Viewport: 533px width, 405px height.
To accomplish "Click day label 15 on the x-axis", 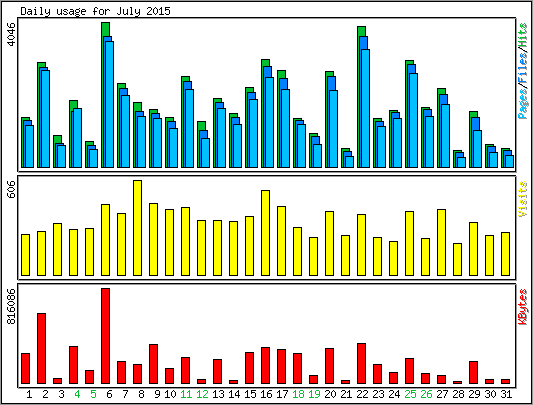I will pyautogui.click(x=250, y=394).
